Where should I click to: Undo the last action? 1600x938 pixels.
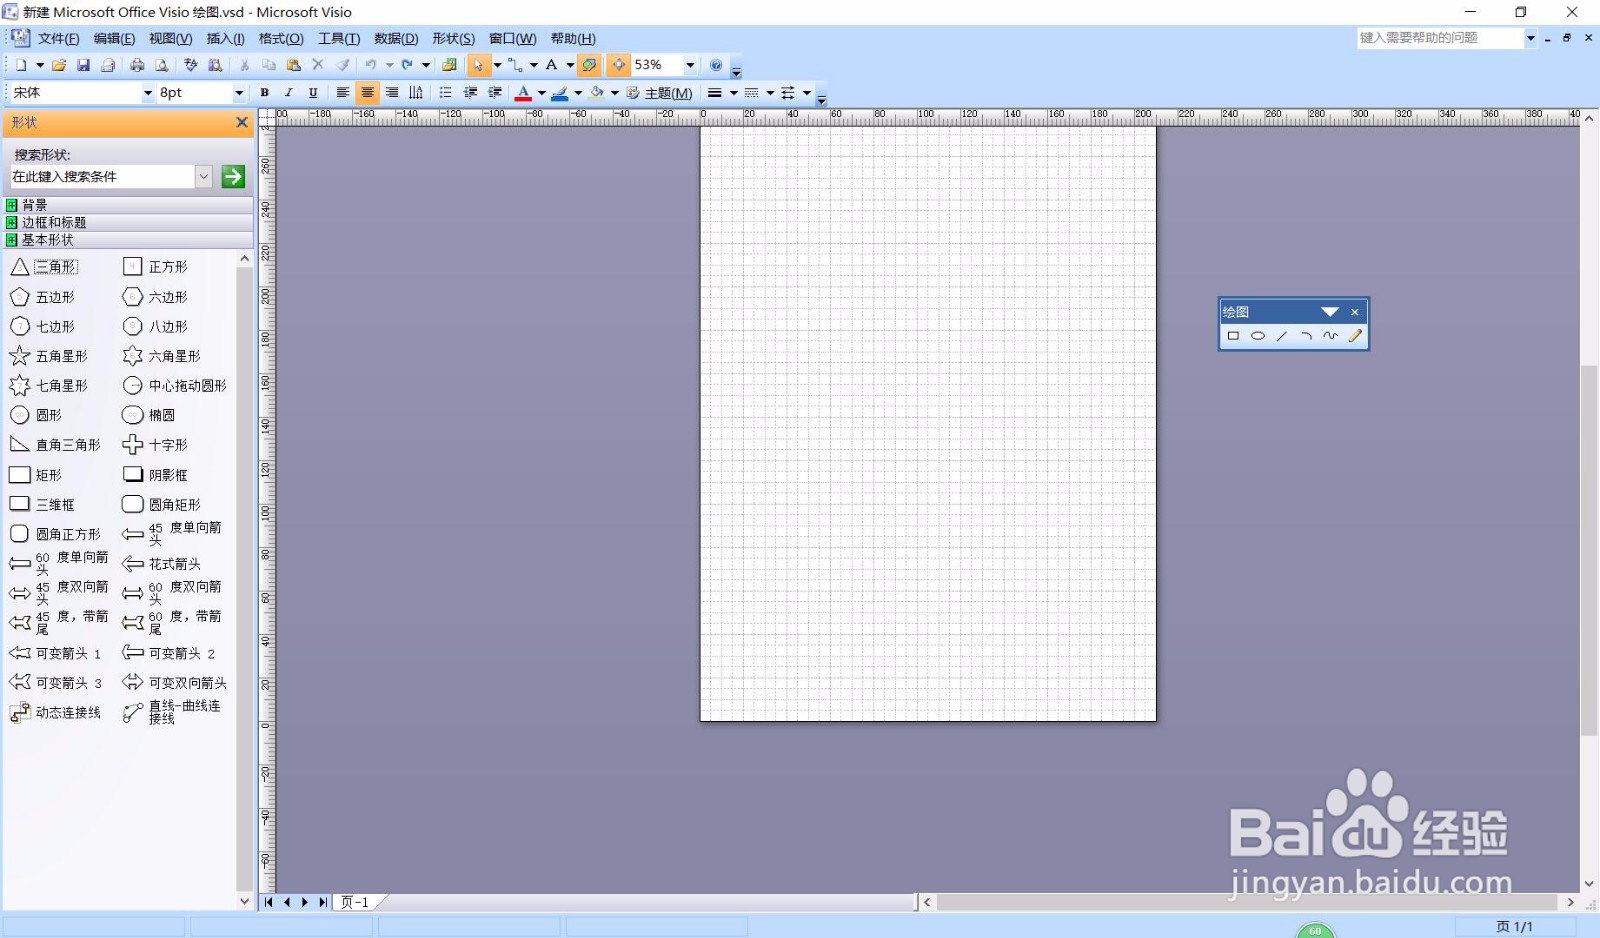point(371,65)
